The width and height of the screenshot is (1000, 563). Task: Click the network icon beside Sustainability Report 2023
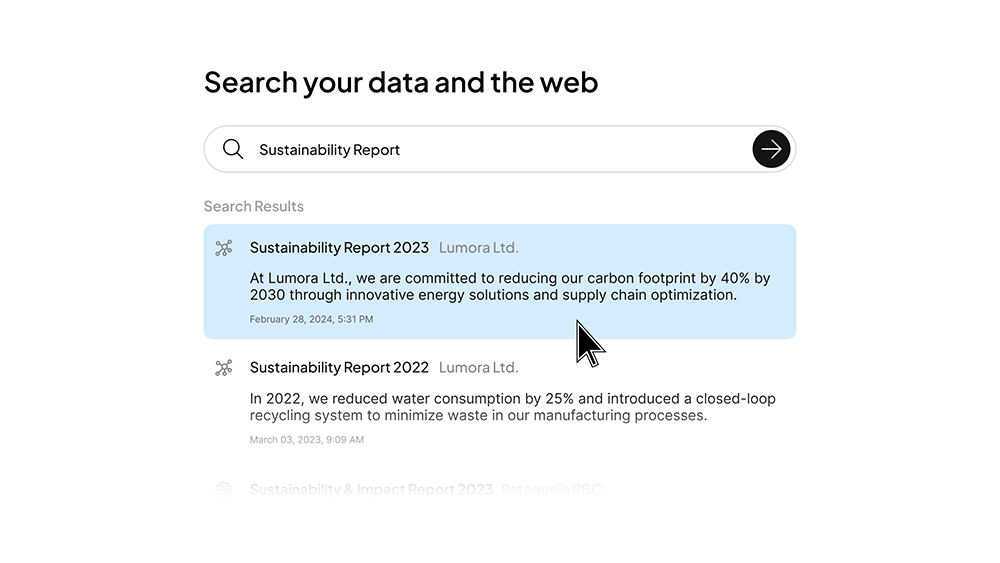224,248
